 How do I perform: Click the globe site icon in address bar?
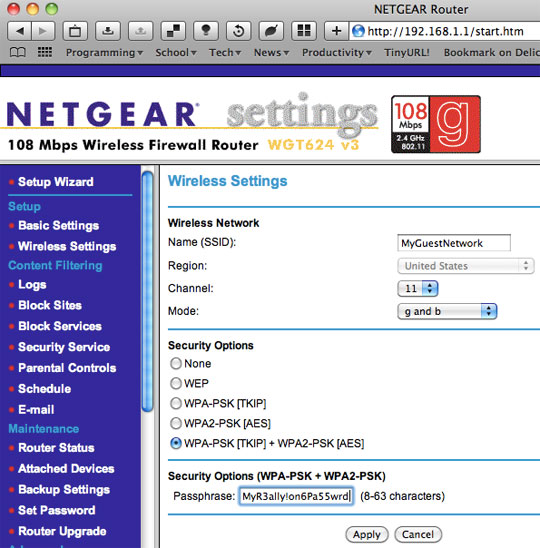[358, 31]
